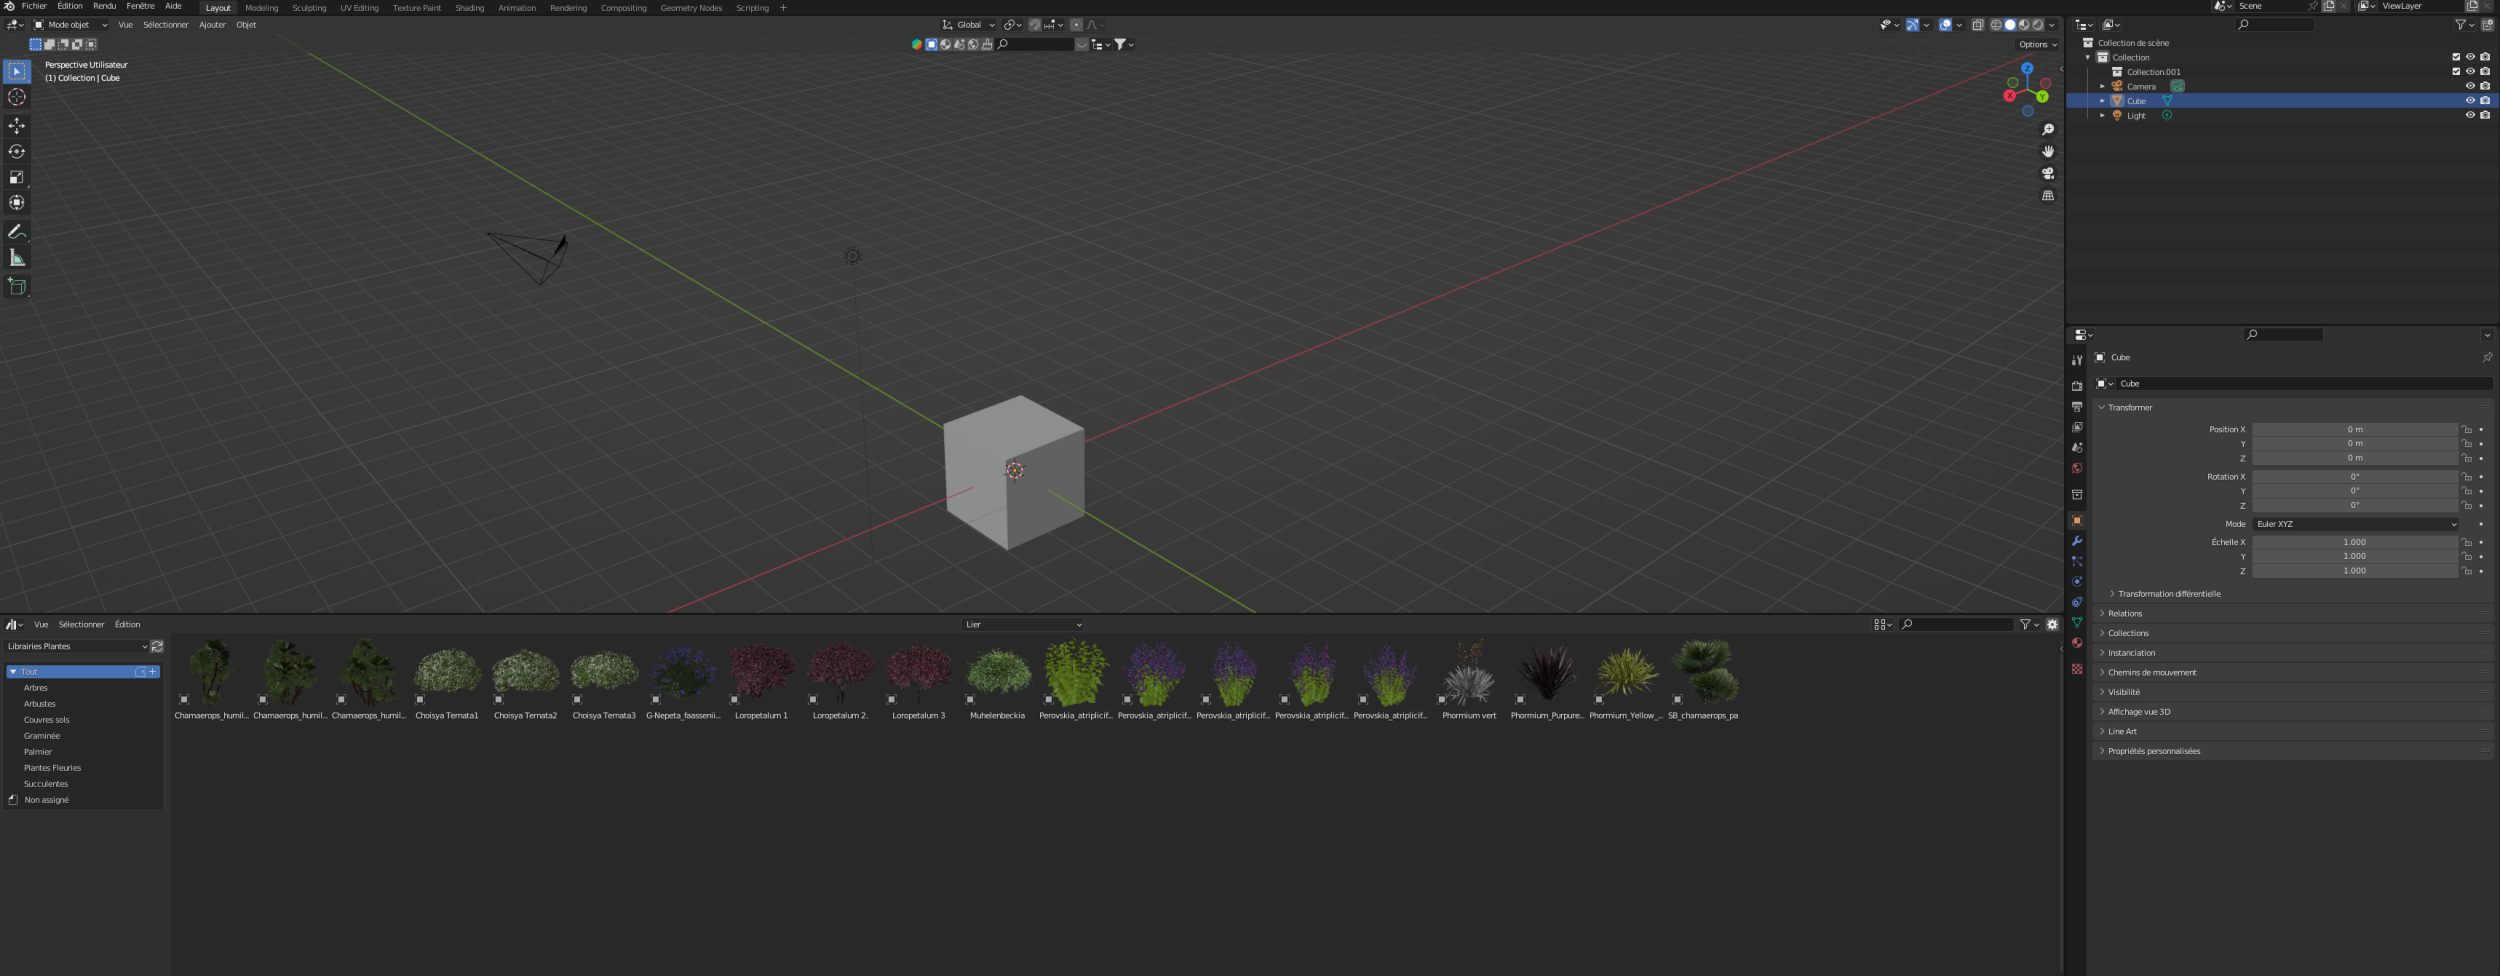Open the Modifier Properties wrench tab
The image size is (2500, 976).
[x=2078, y=541]
